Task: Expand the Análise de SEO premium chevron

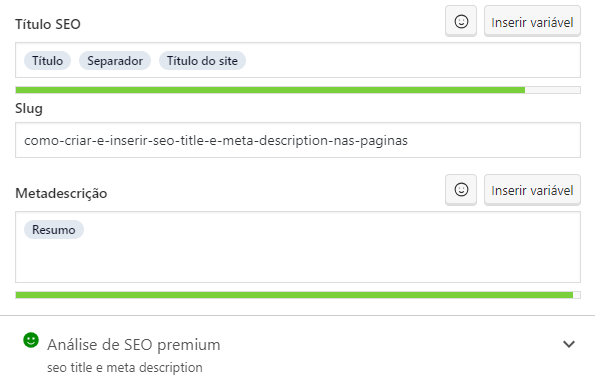Action: pyautogui.click(x=569, y=344)
